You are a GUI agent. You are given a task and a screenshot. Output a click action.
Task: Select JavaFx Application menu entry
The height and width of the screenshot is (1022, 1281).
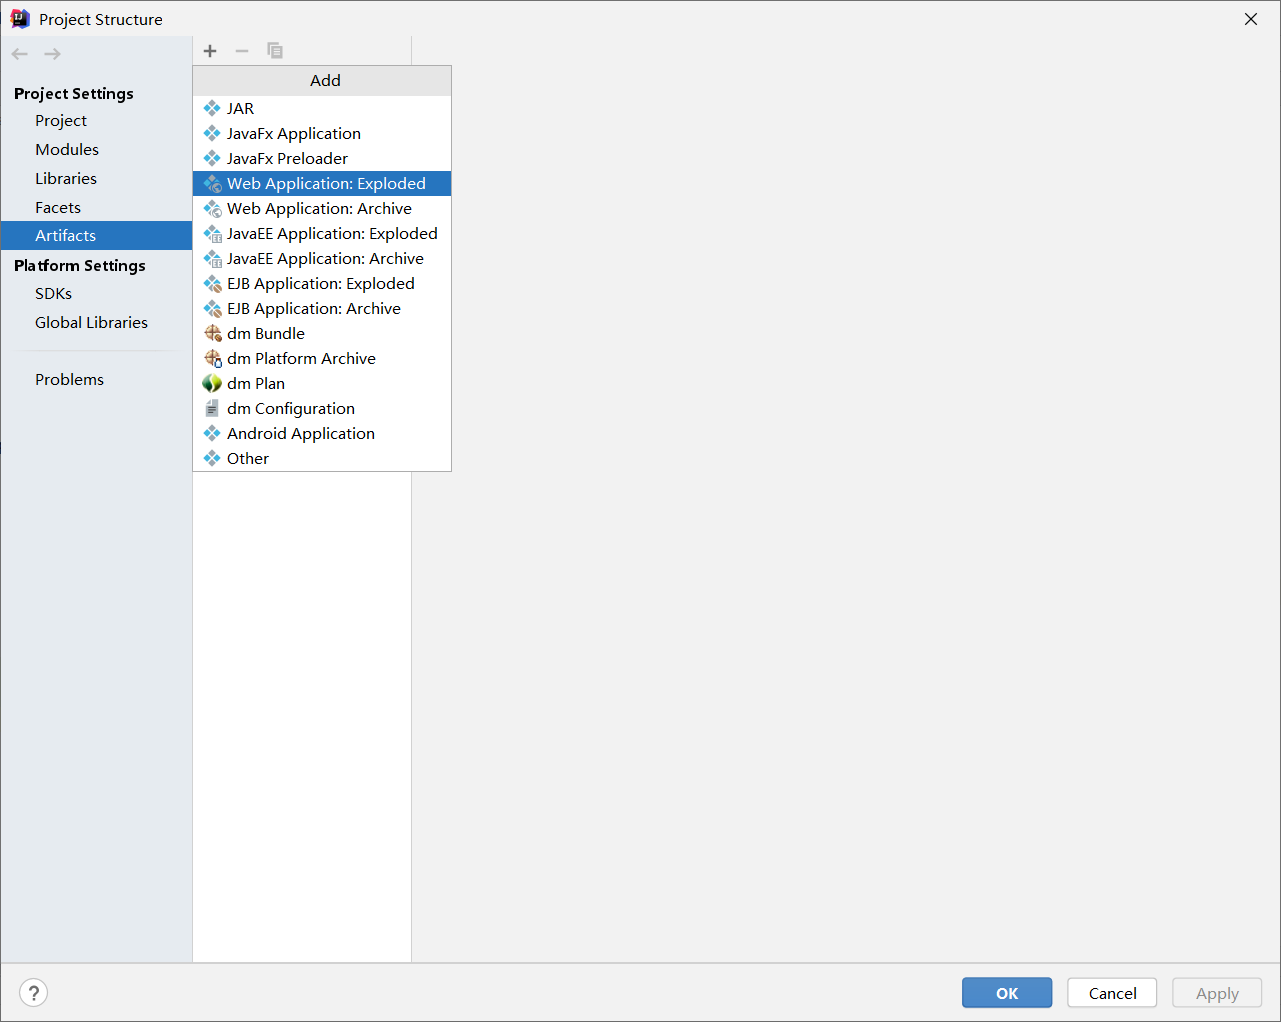coord(322,133)
